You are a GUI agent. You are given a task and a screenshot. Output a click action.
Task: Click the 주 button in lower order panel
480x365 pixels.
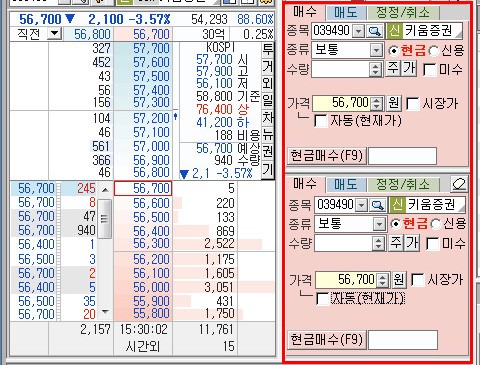(x=396, y=243)
